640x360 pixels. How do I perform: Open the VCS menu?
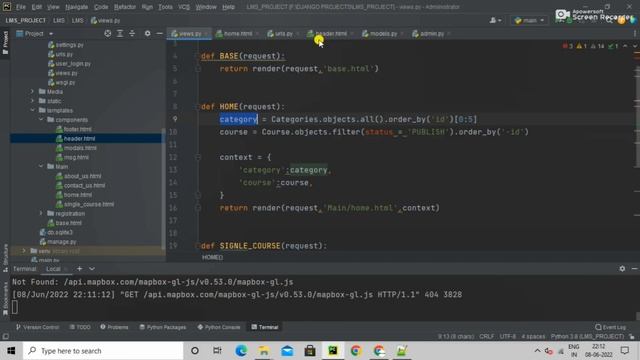tap(184, 7)
